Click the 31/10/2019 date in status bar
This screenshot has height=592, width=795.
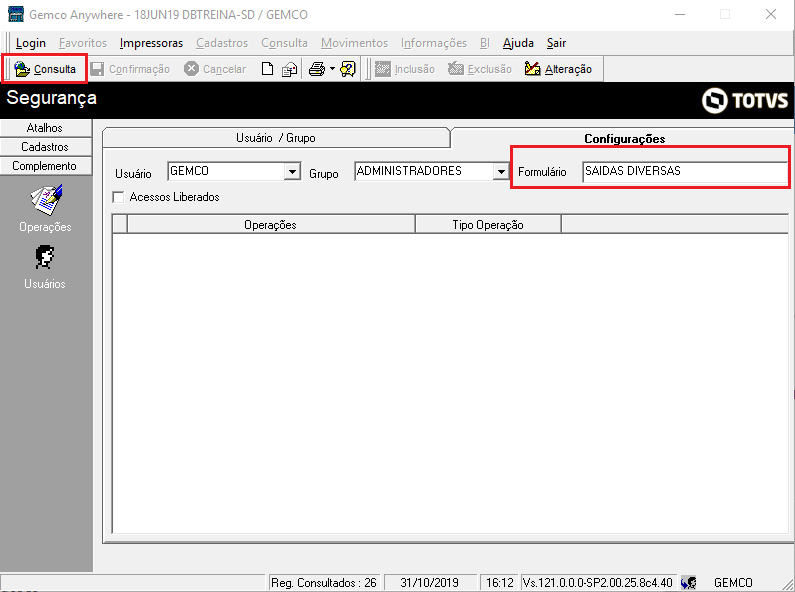coord(429,582)
